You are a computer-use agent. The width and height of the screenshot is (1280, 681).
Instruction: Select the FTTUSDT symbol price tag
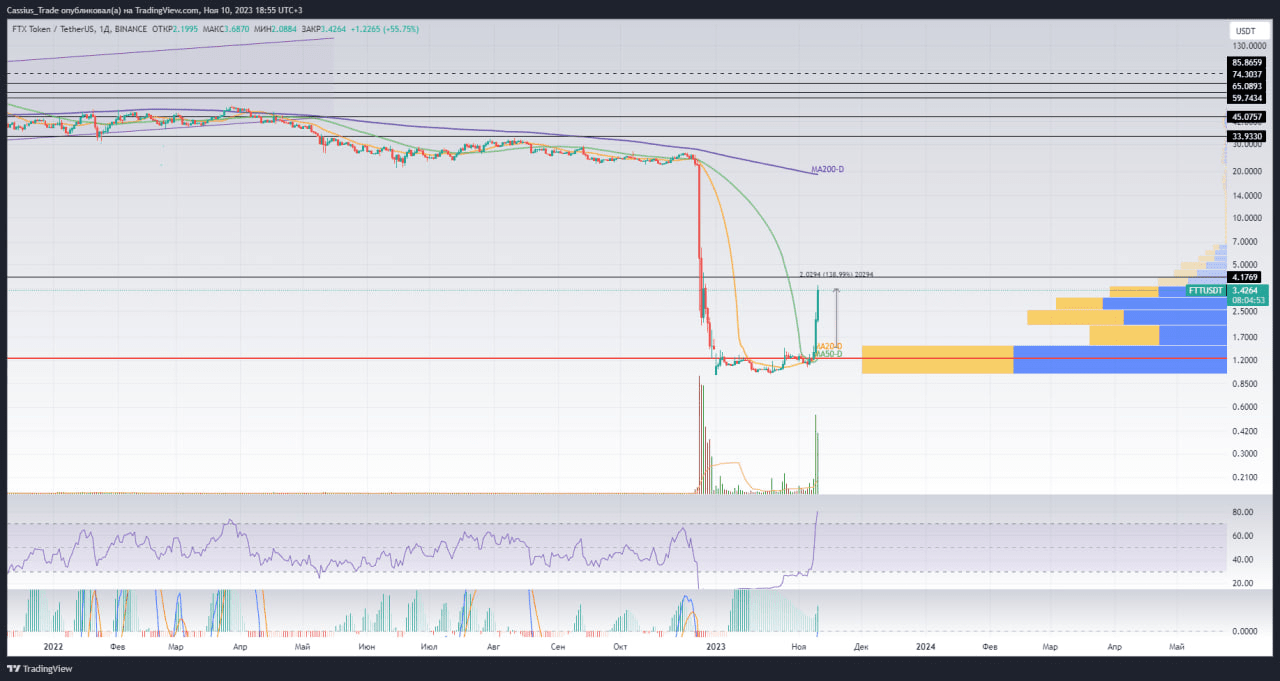click(x=1206, y=290)
